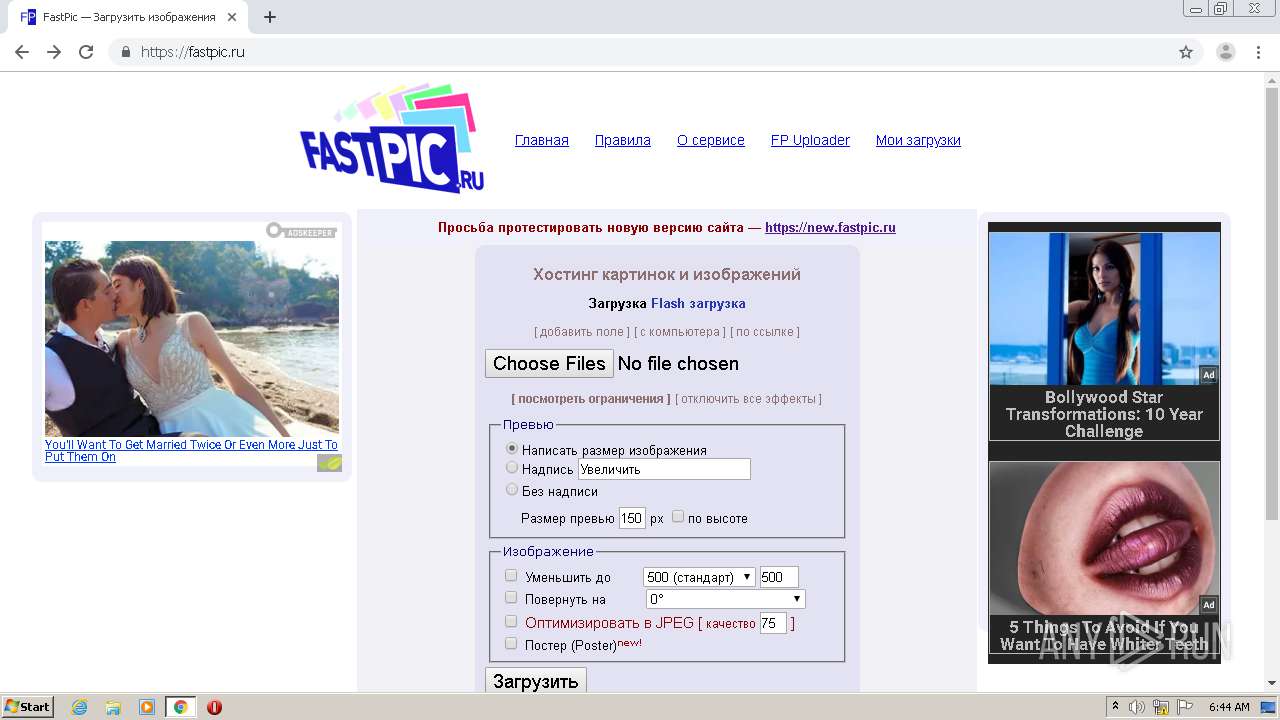Switch to 'Flash загрузка' mode
Image resolution: width=1280 pixels, height=720 pixels.
[x=698, y=303]
